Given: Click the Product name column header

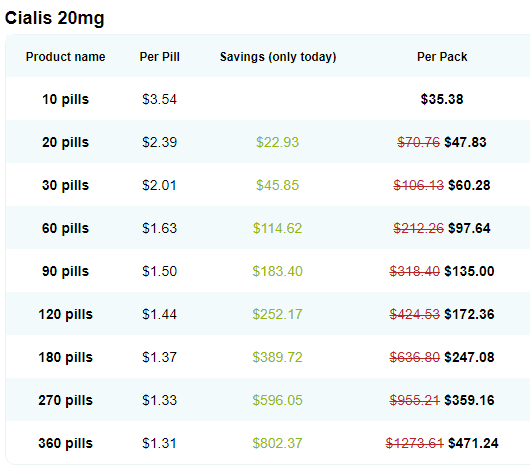Looking at the screenshot, I should (x=66, y=56).
